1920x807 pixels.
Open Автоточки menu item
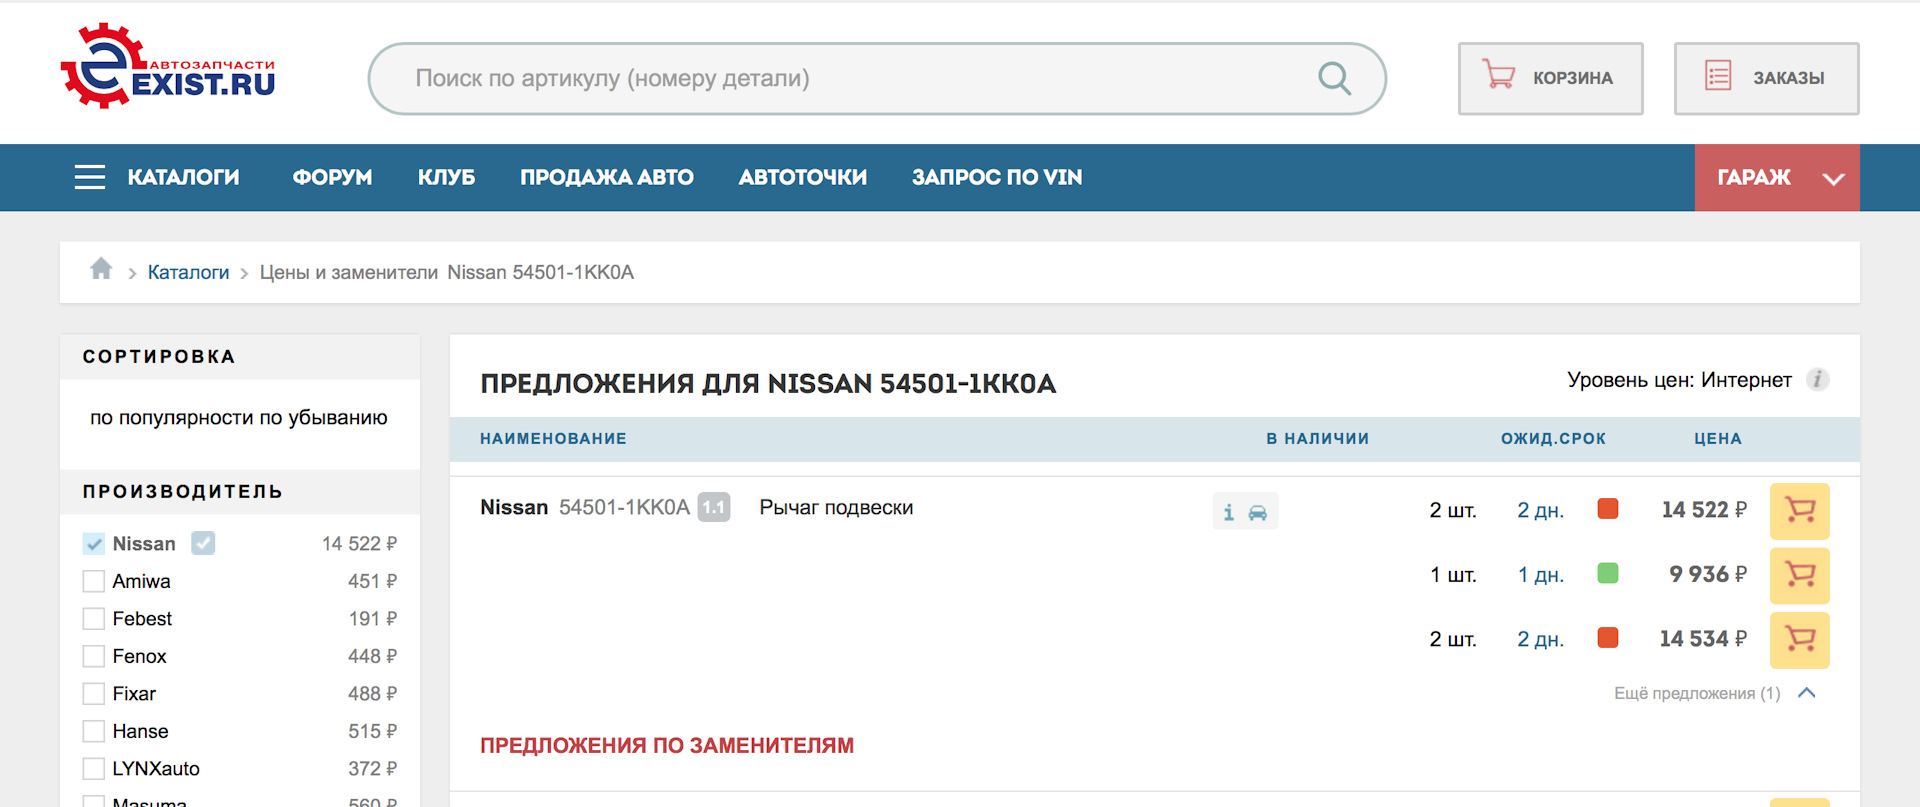click(x=802, y=177)
